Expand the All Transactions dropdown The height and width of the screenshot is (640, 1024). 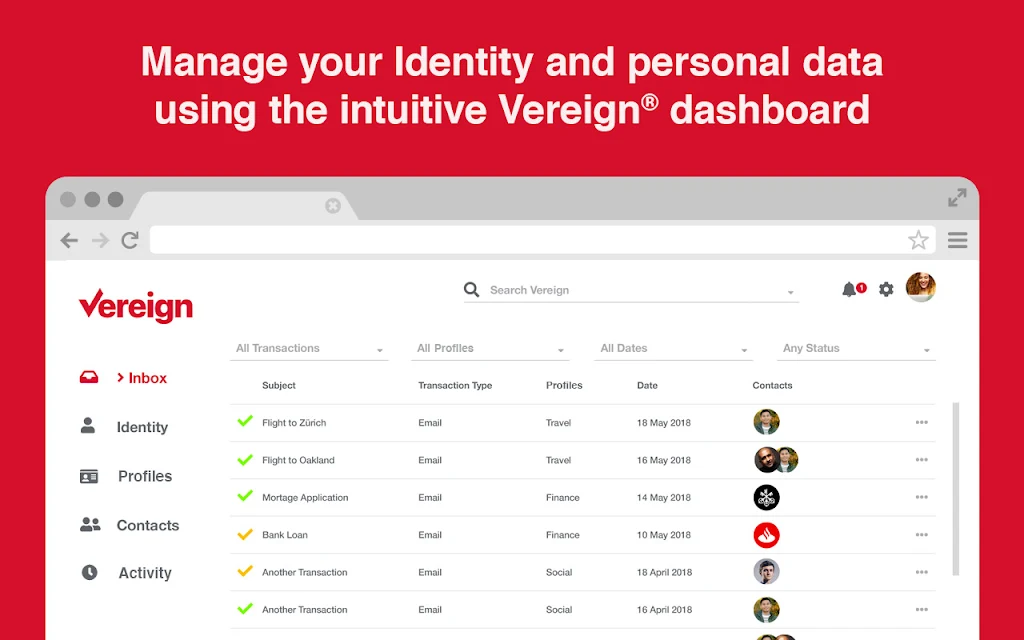tap(310, 348)
